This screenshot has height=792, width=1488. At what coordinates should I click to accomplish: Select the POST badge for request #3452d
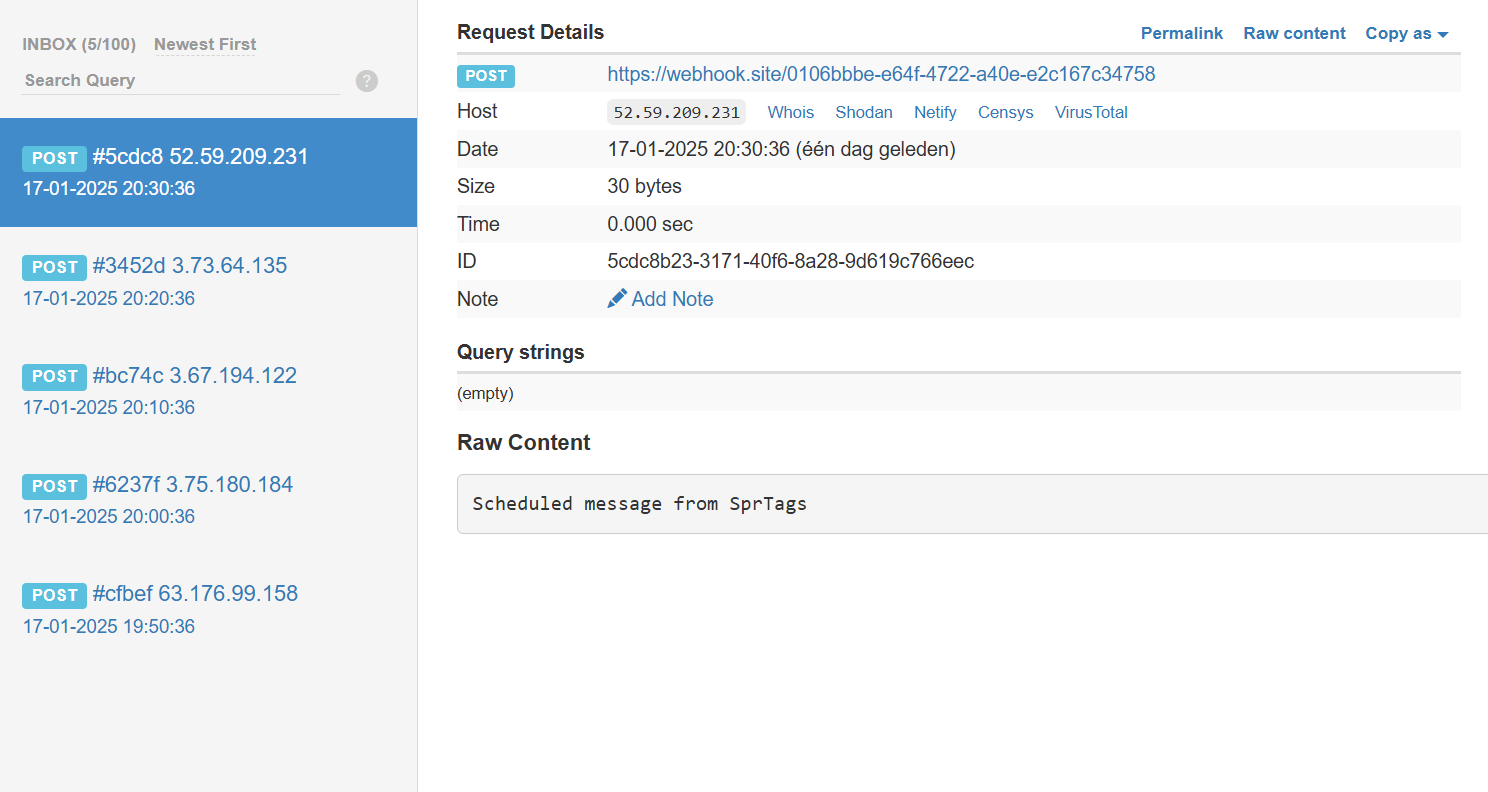54,267
